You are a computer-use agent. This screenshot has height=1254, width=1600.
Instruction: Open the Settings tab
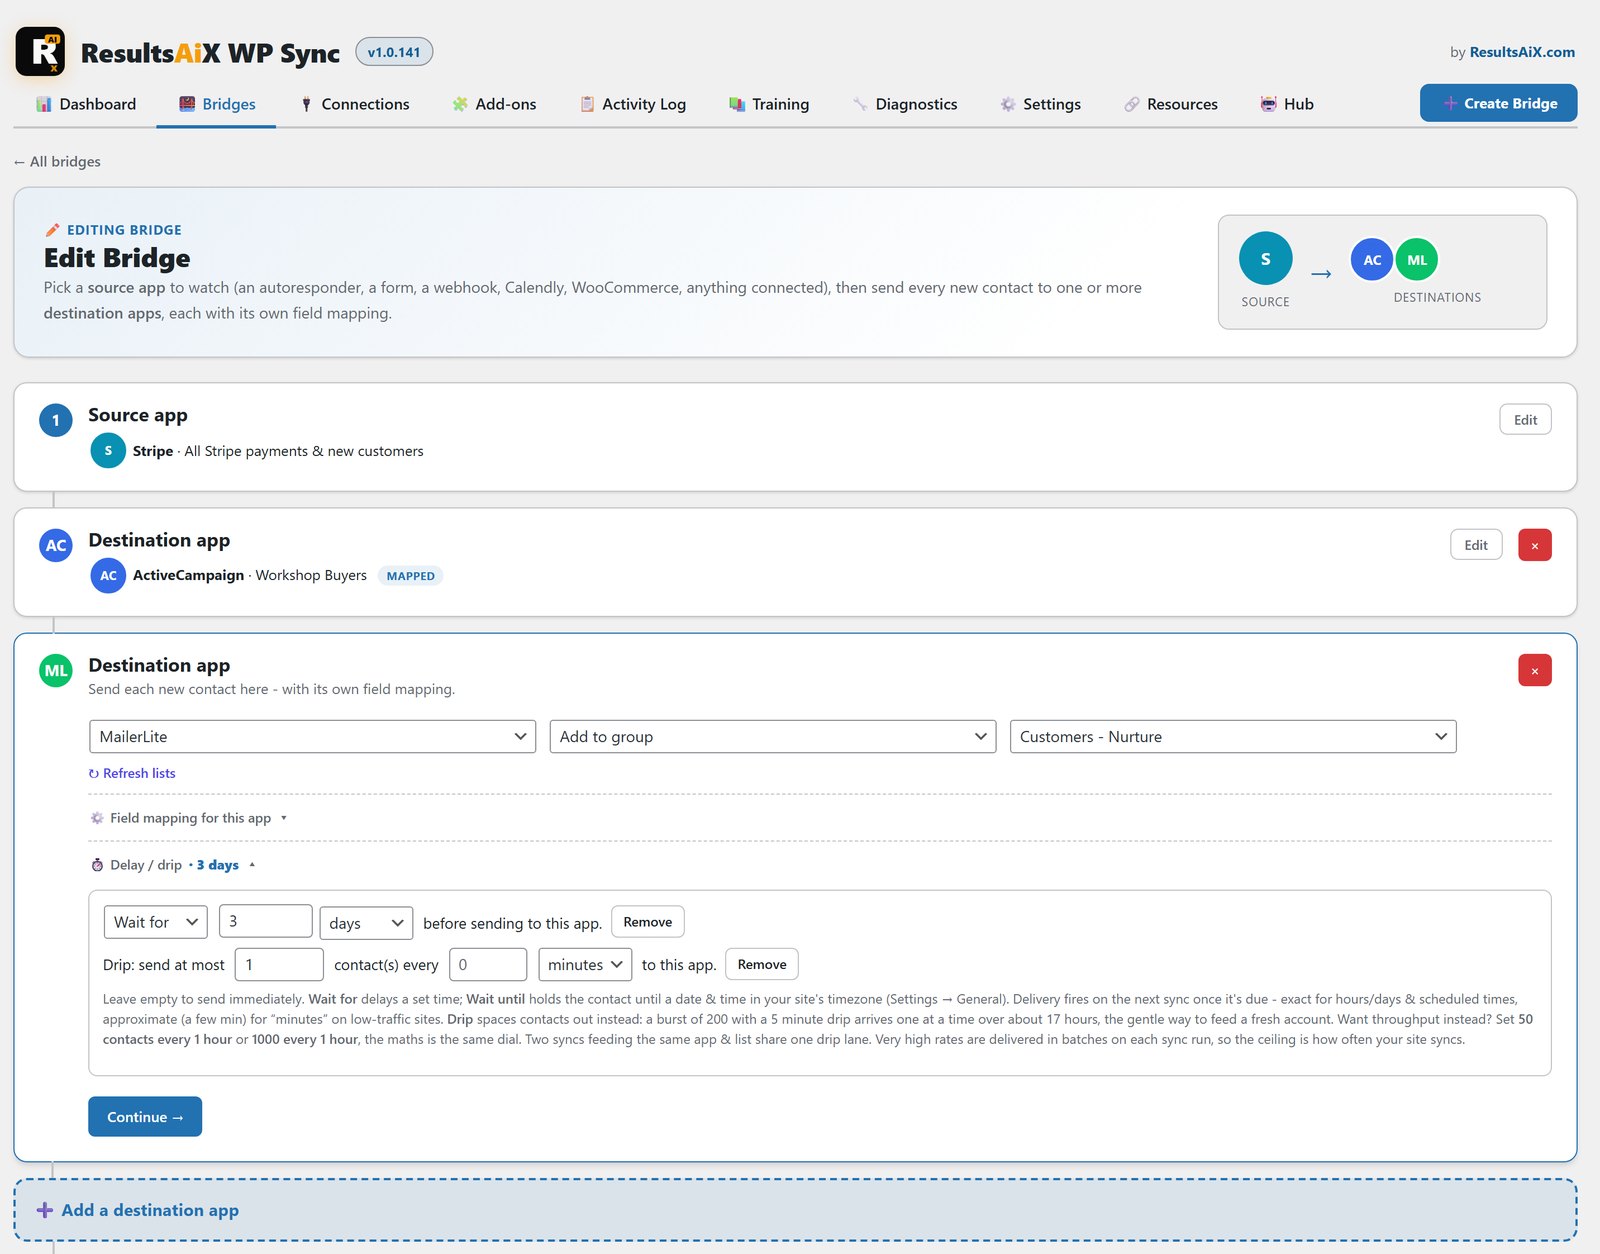1041,104
